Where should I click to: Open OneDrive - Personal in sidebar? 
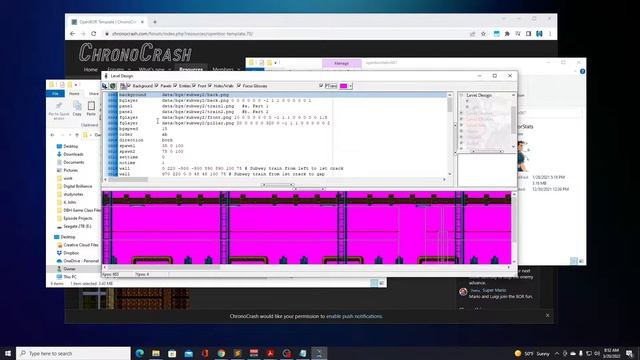tap(78, 261)
